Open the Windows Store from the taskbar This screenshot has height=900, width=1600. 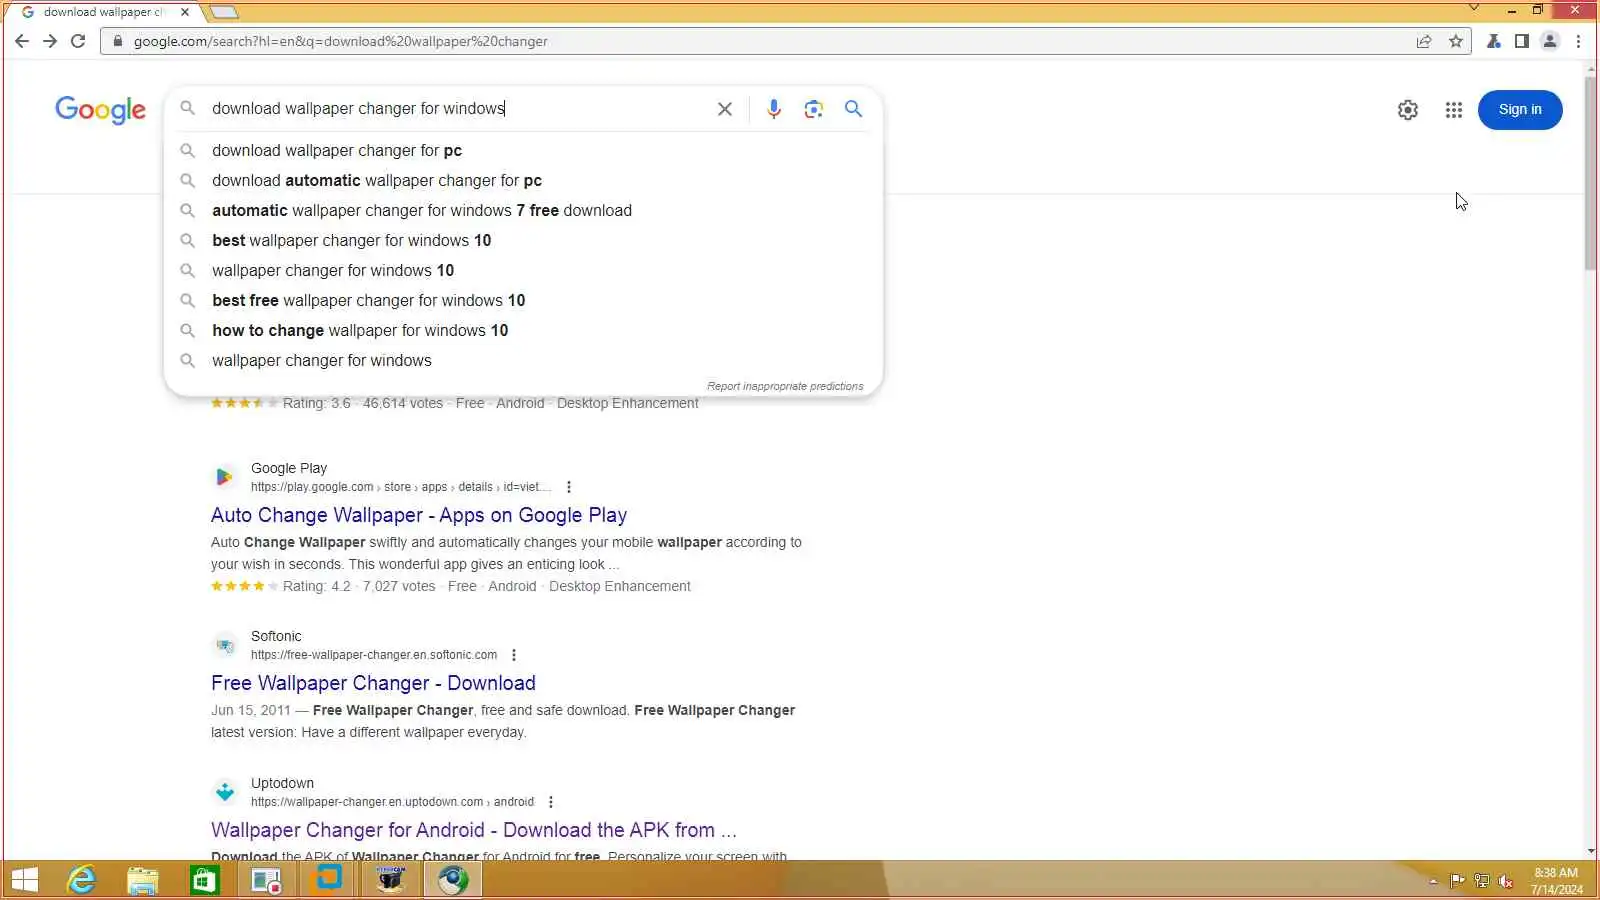click(x=205, y=880)
